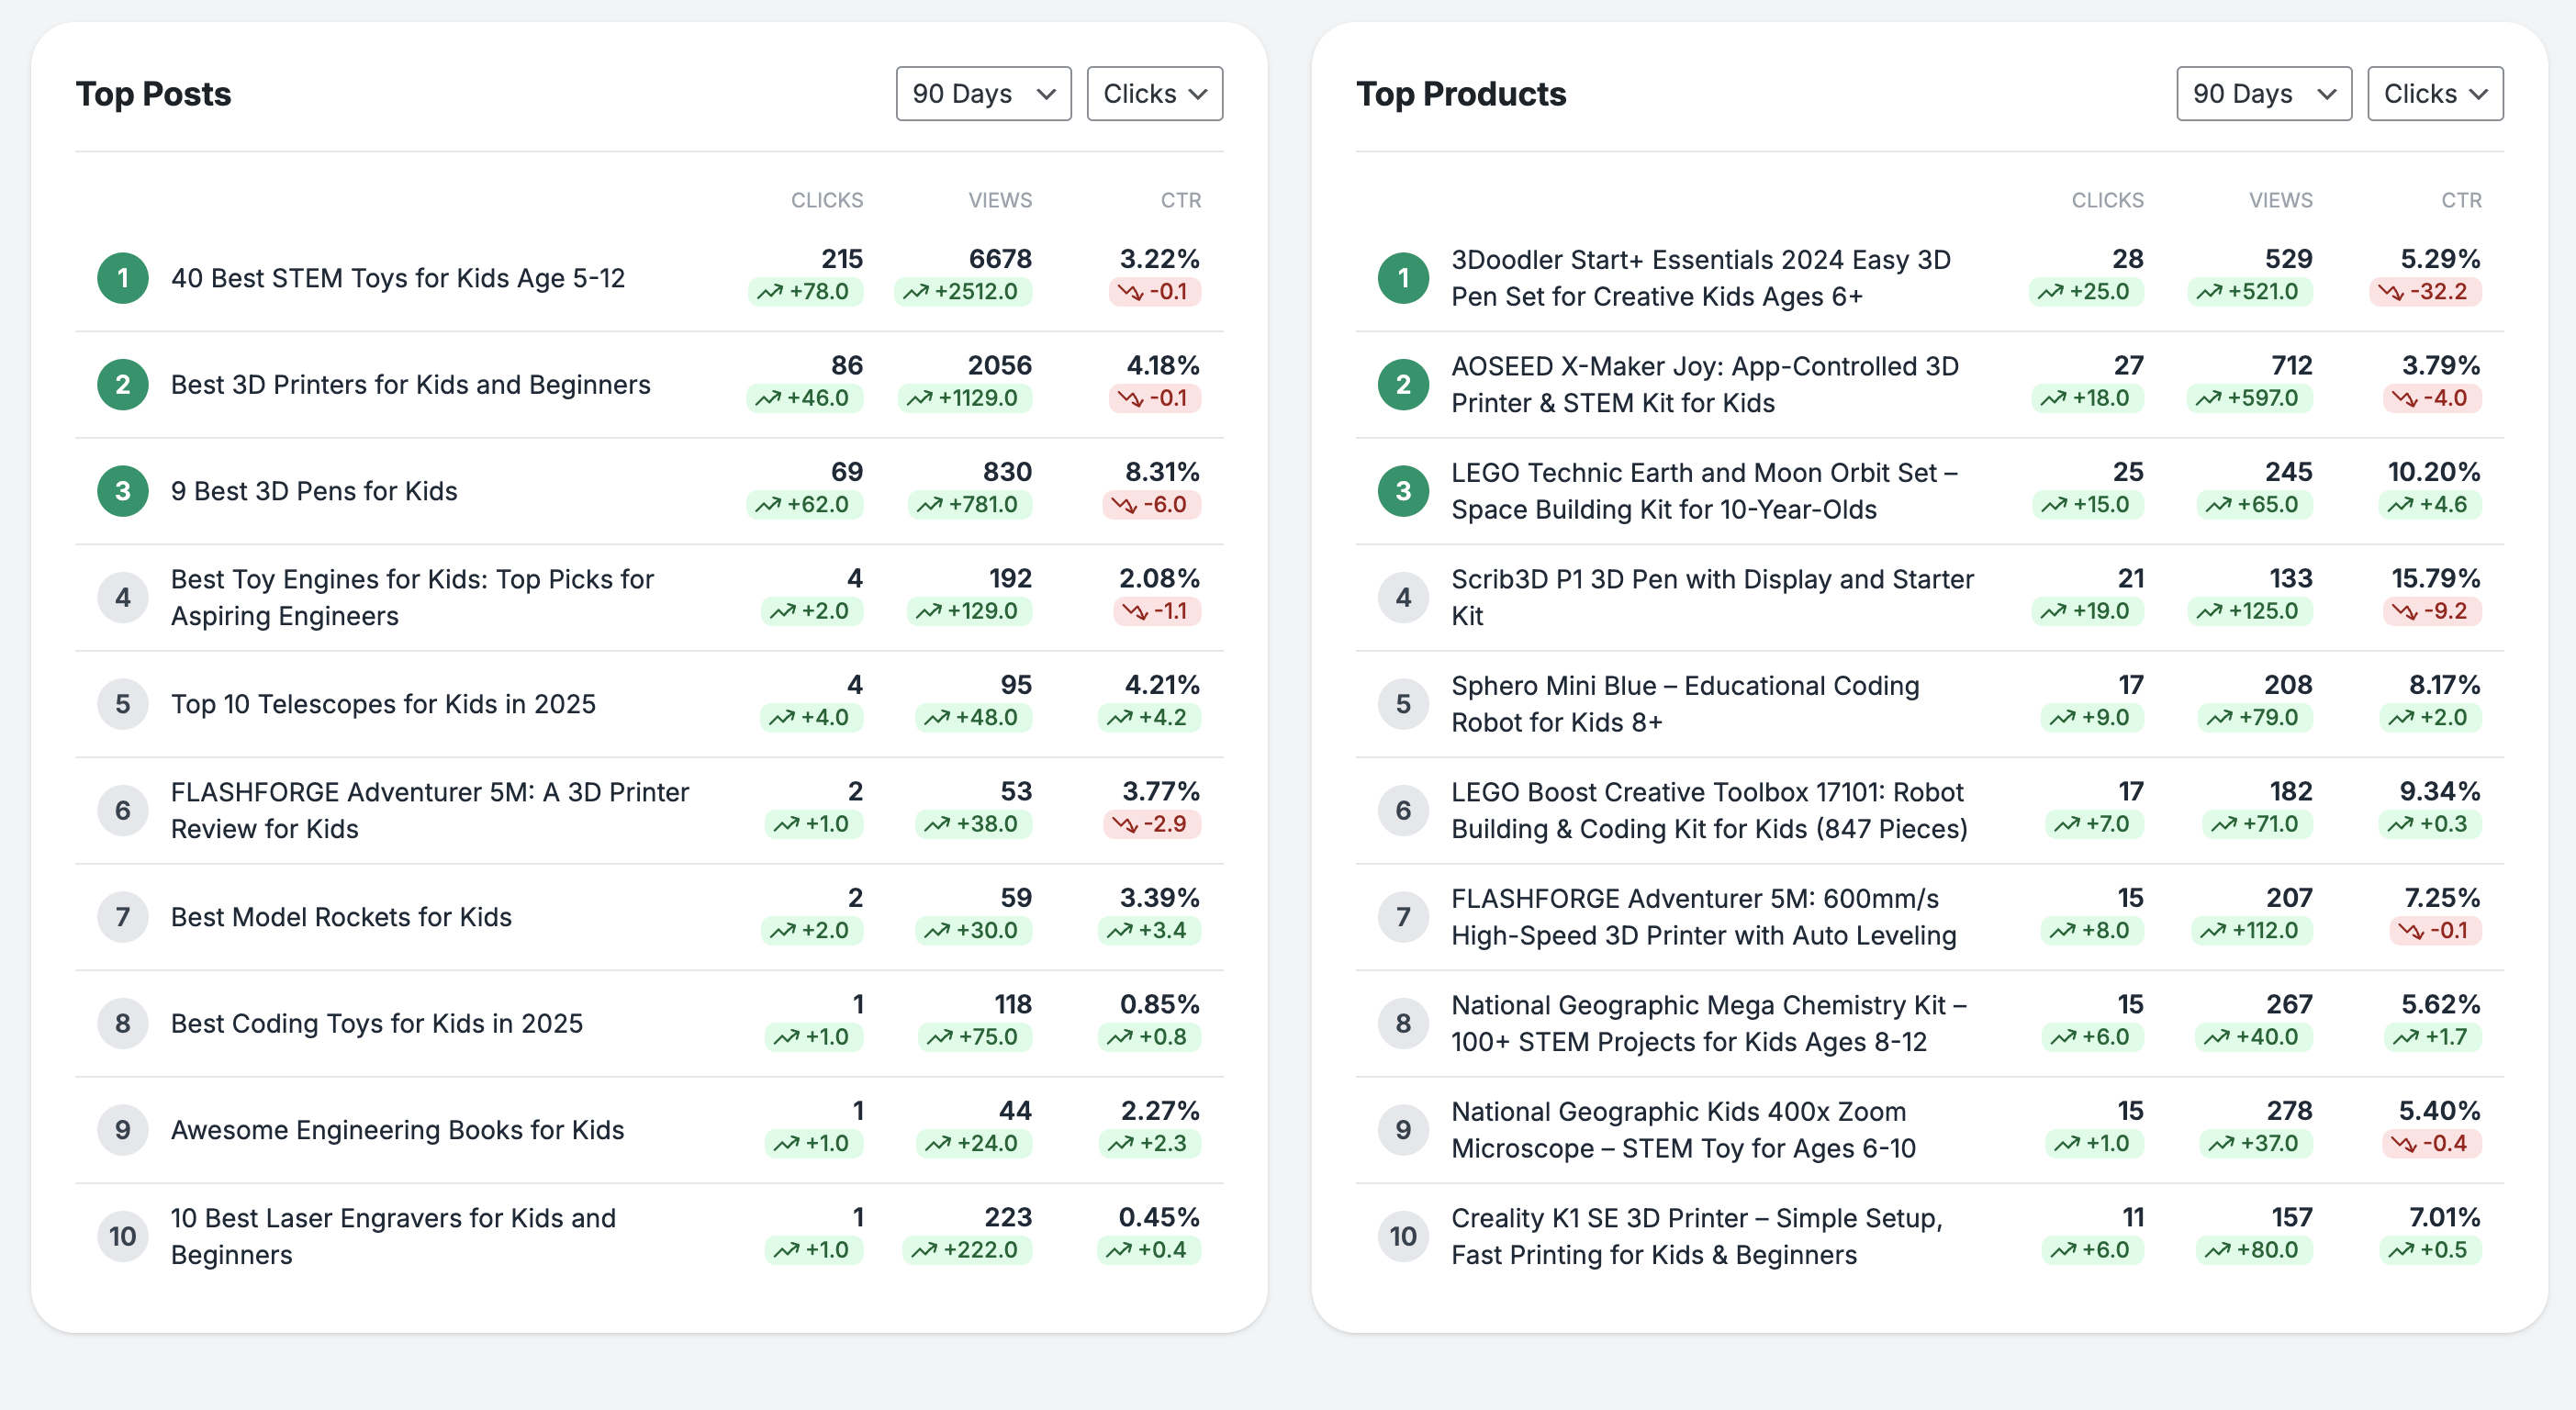
Task: Click the upward trend icon next to +521.0 views
Action: (2208, 292)
